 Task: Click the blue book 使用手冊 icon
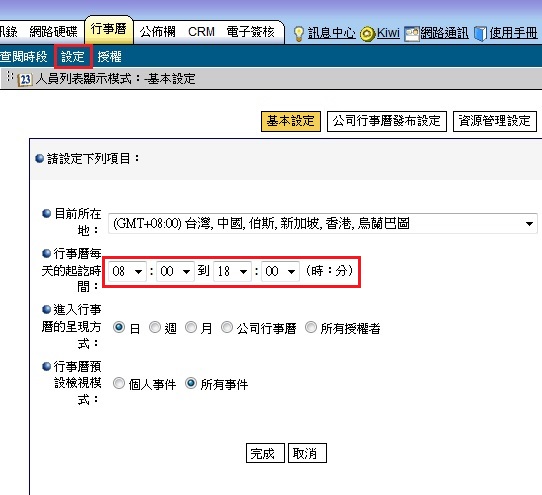480,34
